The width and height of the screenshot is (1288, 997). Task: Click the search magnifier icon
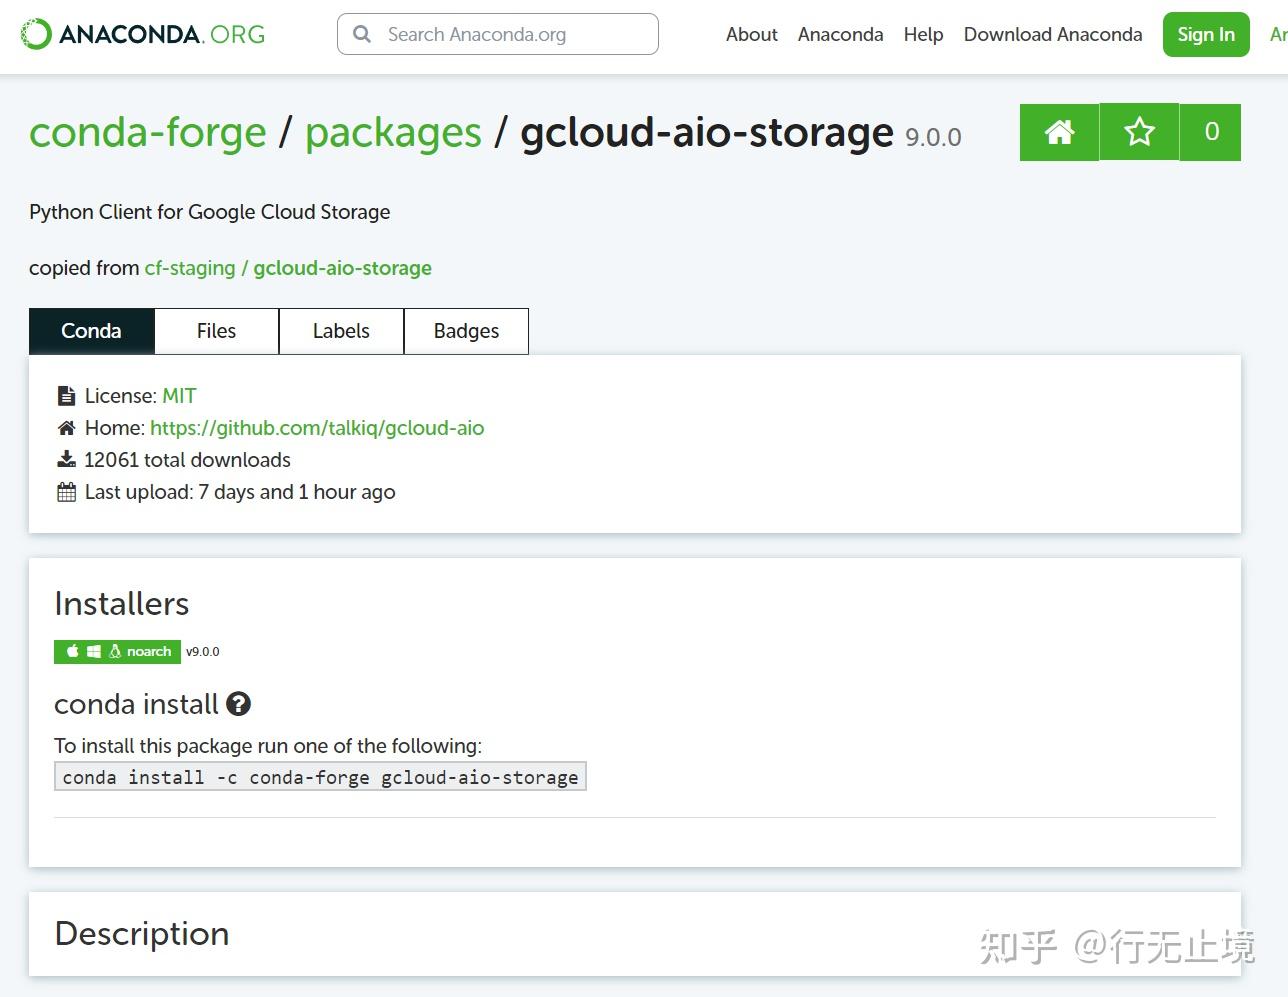pyautogui.click(x=362, y=34)
